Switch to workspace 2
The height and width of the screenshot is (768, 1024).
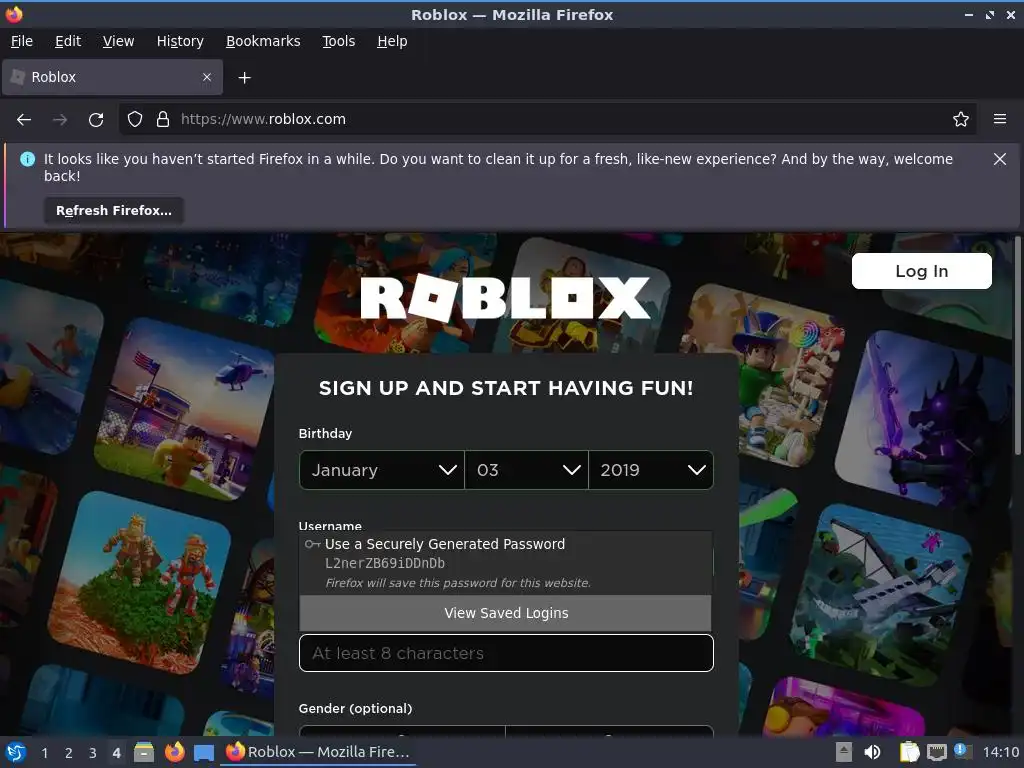[68, 753]
